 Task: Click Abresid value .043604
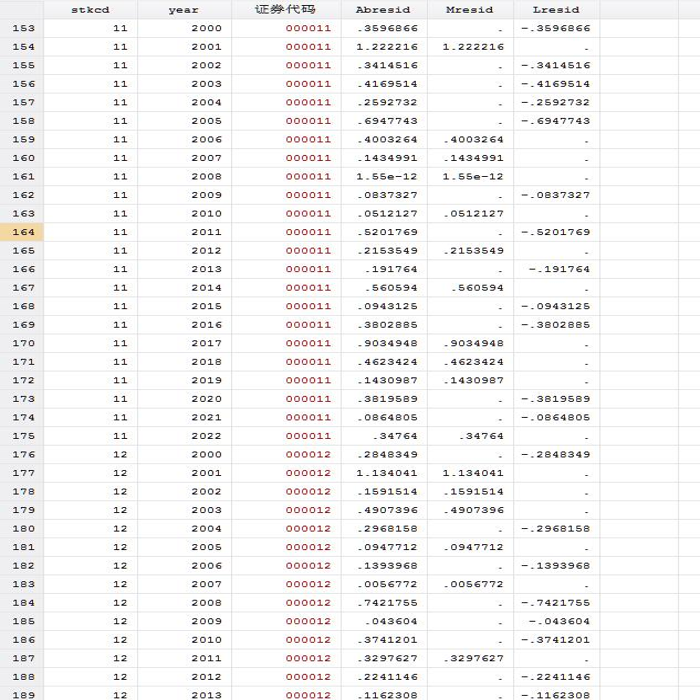pos(391,621)
